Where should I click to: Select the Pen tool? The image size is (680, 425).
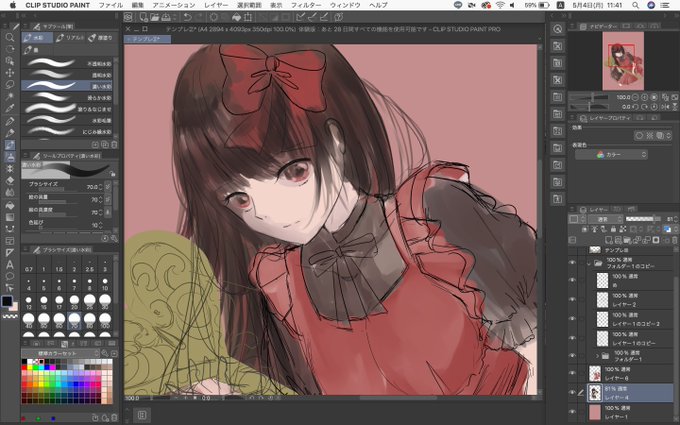point(10,121)
